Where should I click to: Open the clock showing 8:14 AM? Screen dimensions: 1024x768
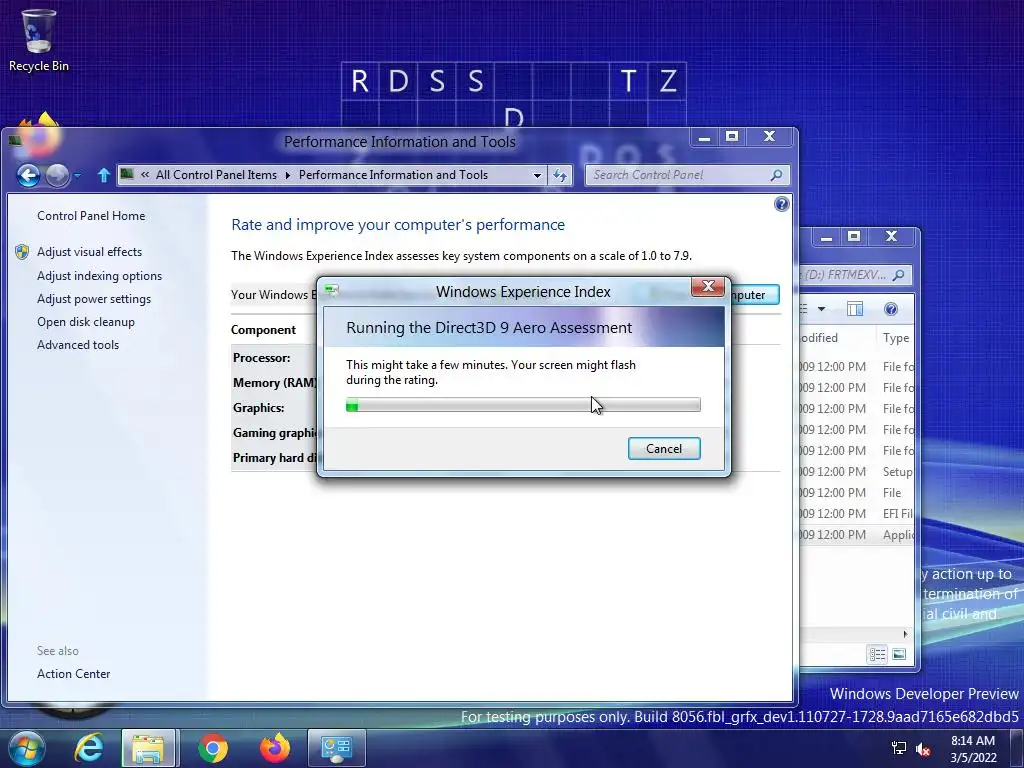click(973, 749)
